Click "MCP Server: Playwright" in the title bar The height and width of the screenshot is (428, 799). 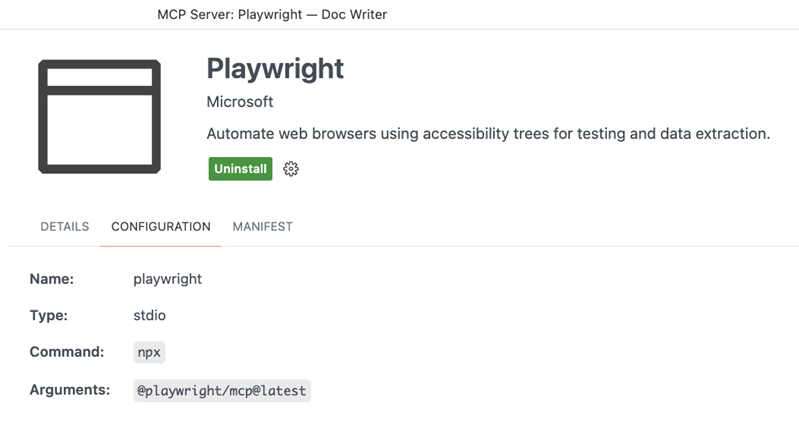click(x=234, y=14)
